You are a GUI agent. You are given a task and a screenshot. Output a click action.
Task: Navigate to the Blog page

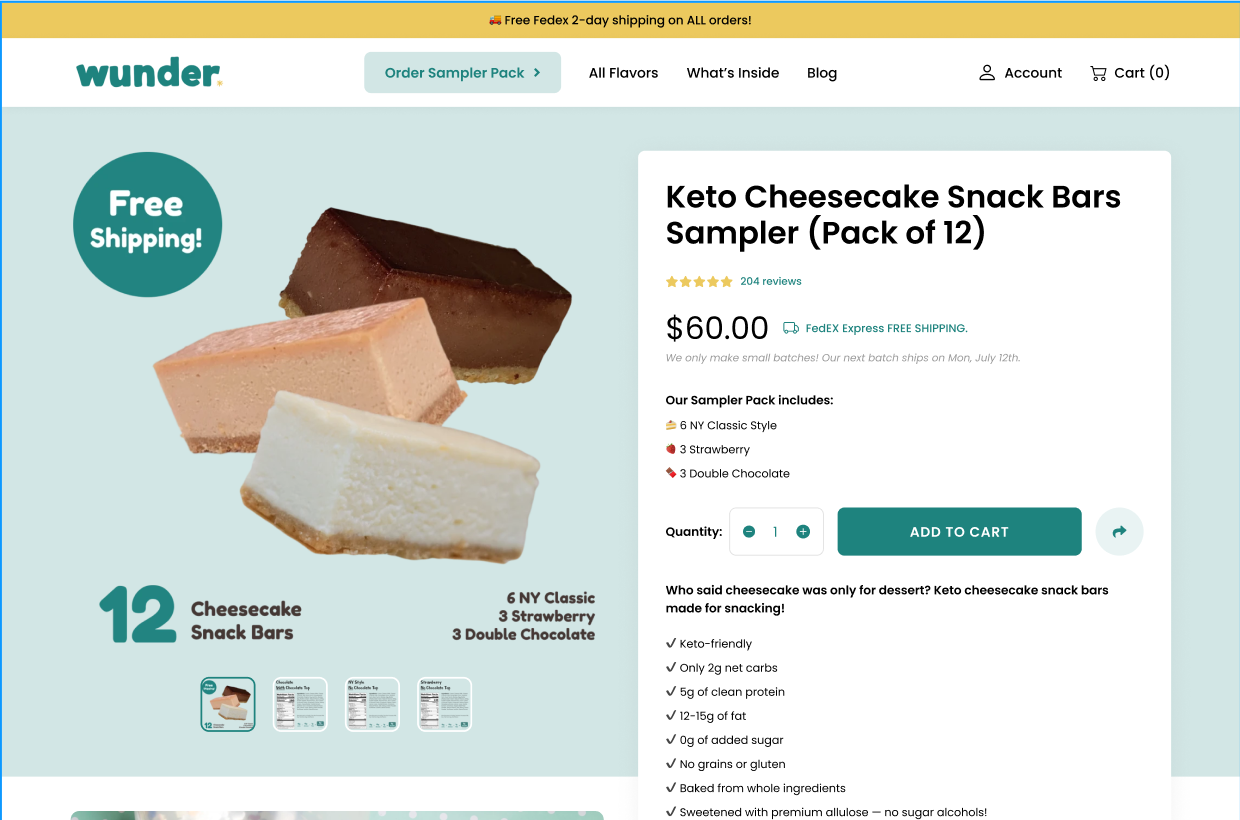(x=822, y=73)
